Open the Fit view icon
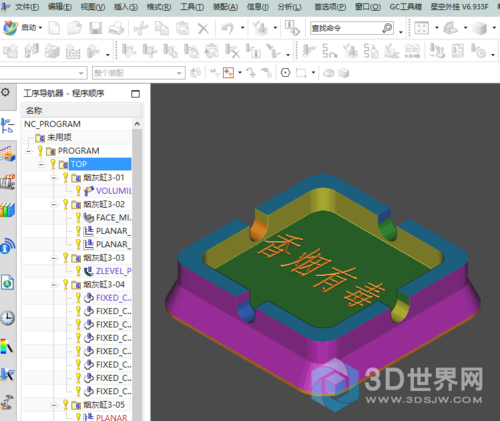 click(421, 28)
